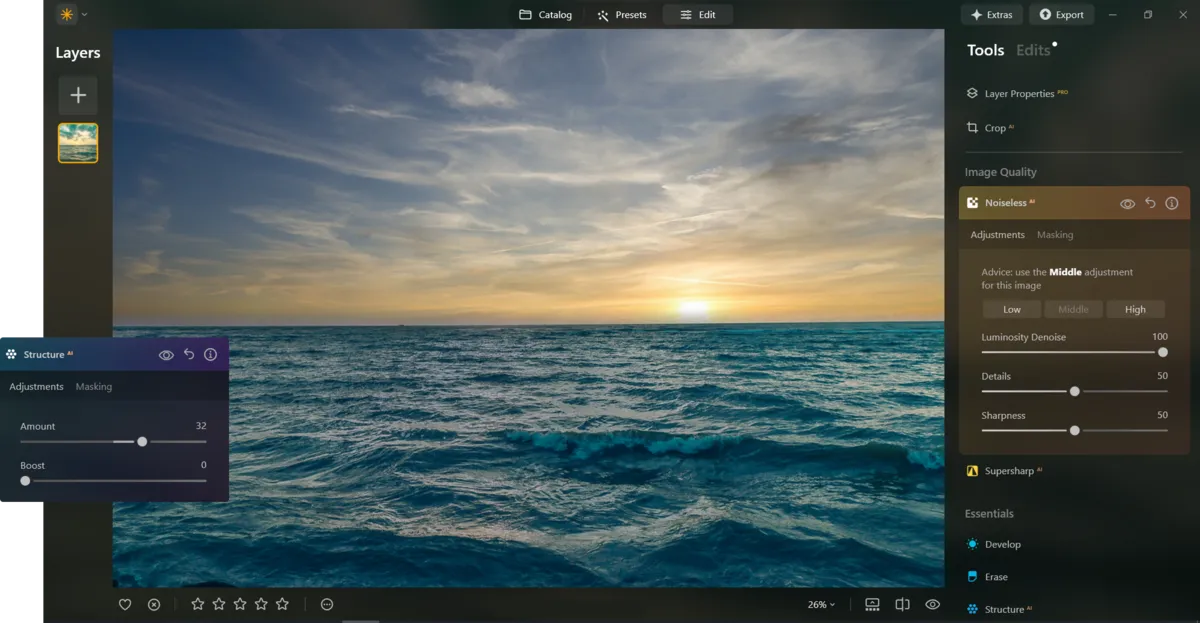Toggle Structure effect visibility eye
This screenshot has height=623, width=1200.
166,355
